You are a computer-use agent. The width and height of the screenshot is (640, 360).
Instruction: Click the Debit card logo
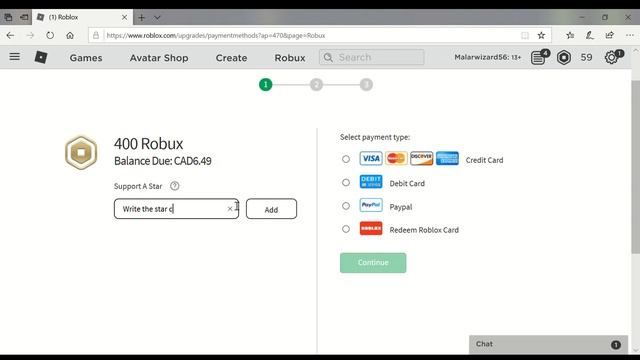coord(371,182)
